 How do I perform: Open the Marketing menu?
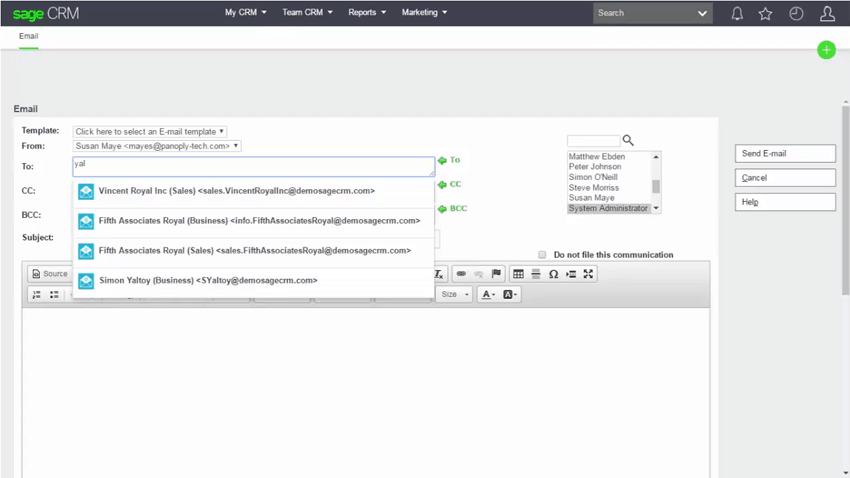click(x=424, y=12)
